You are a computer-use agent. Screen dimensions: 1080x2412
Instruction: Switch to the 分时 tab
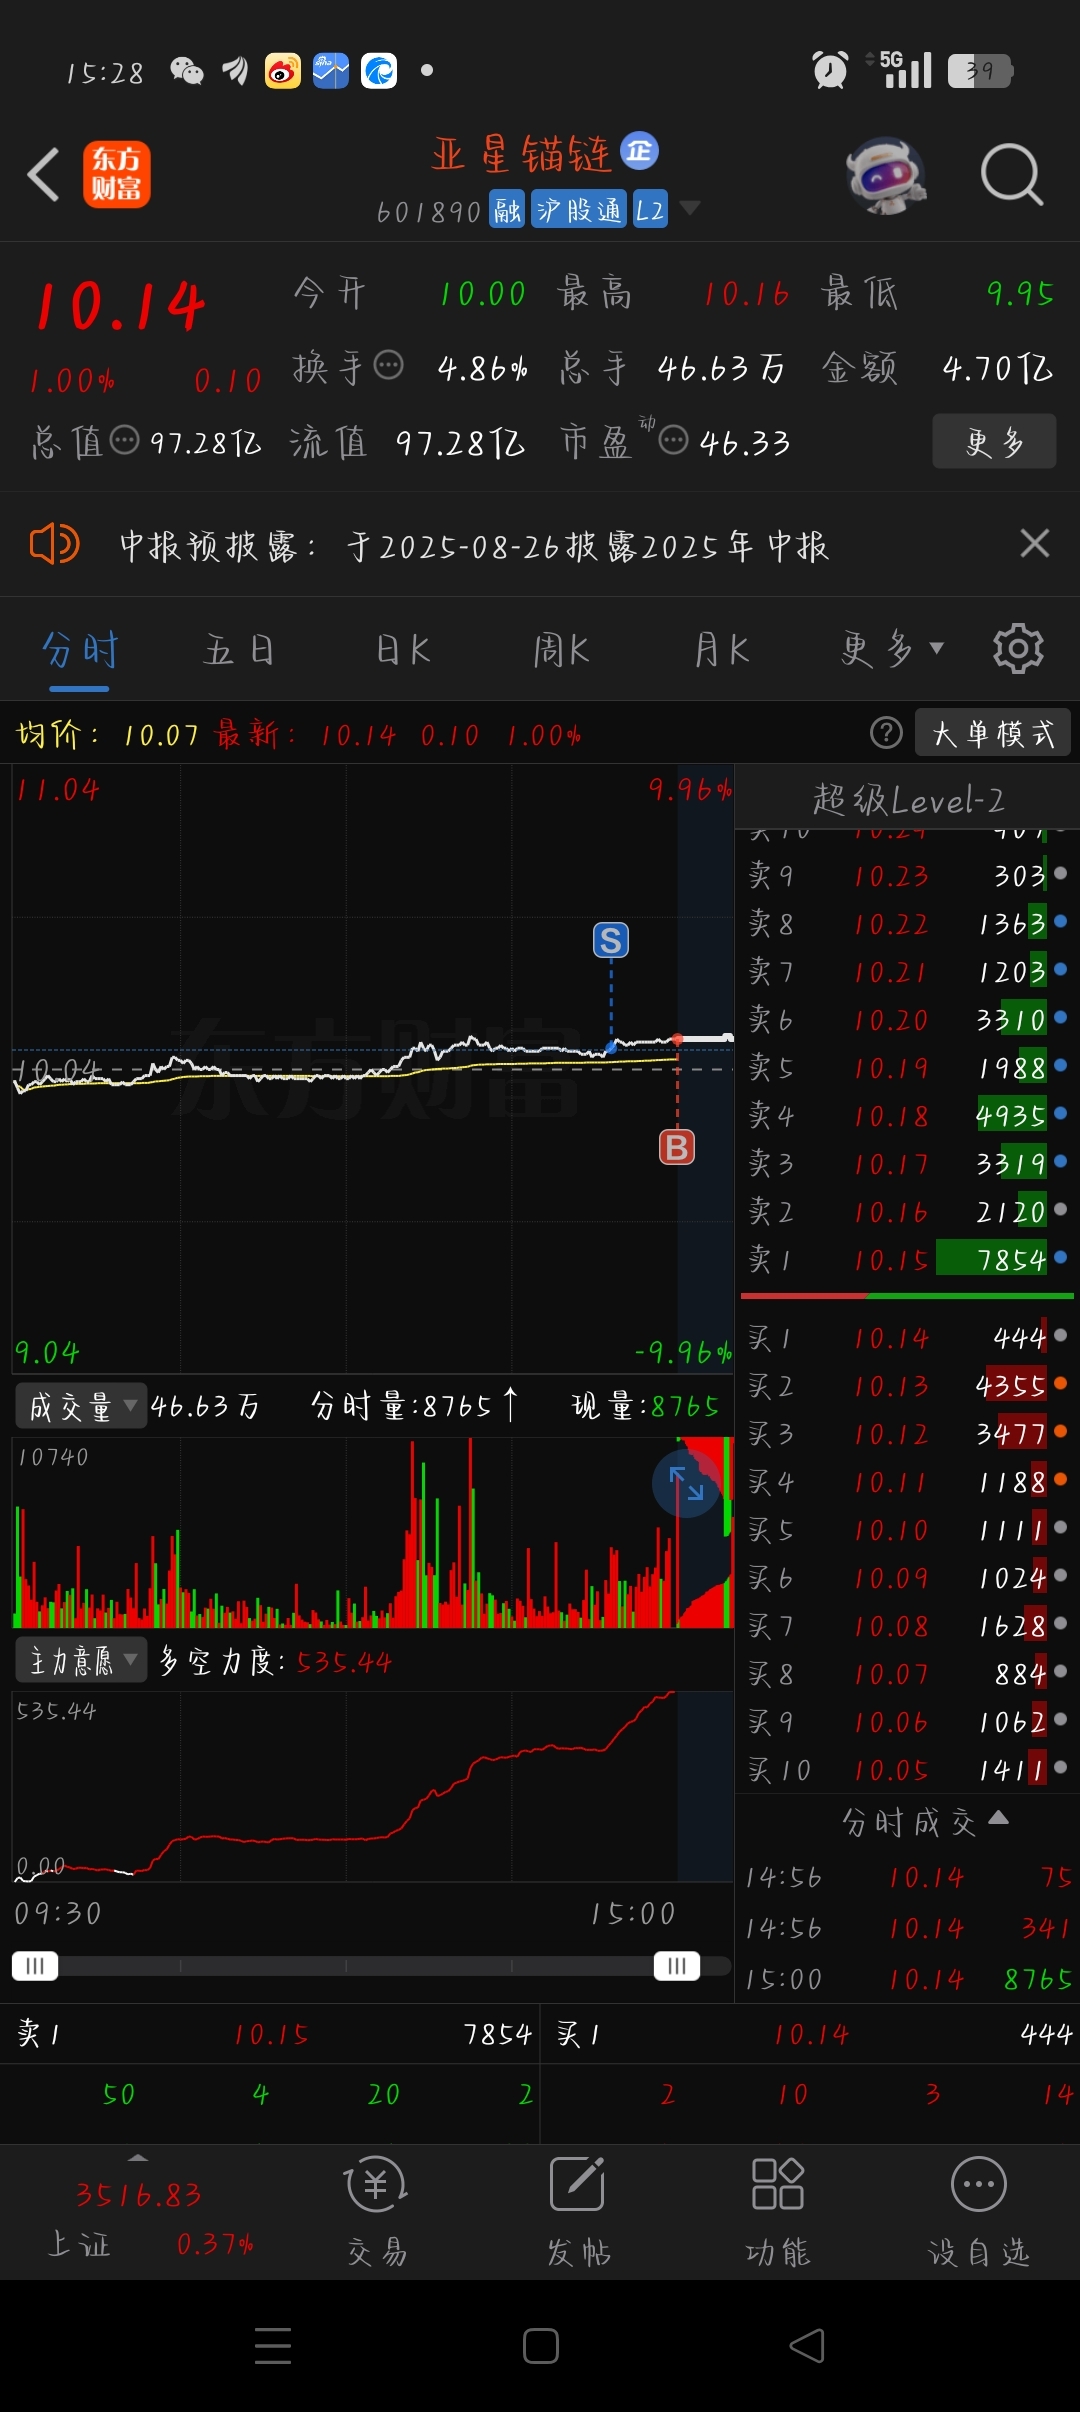point(80,651)
